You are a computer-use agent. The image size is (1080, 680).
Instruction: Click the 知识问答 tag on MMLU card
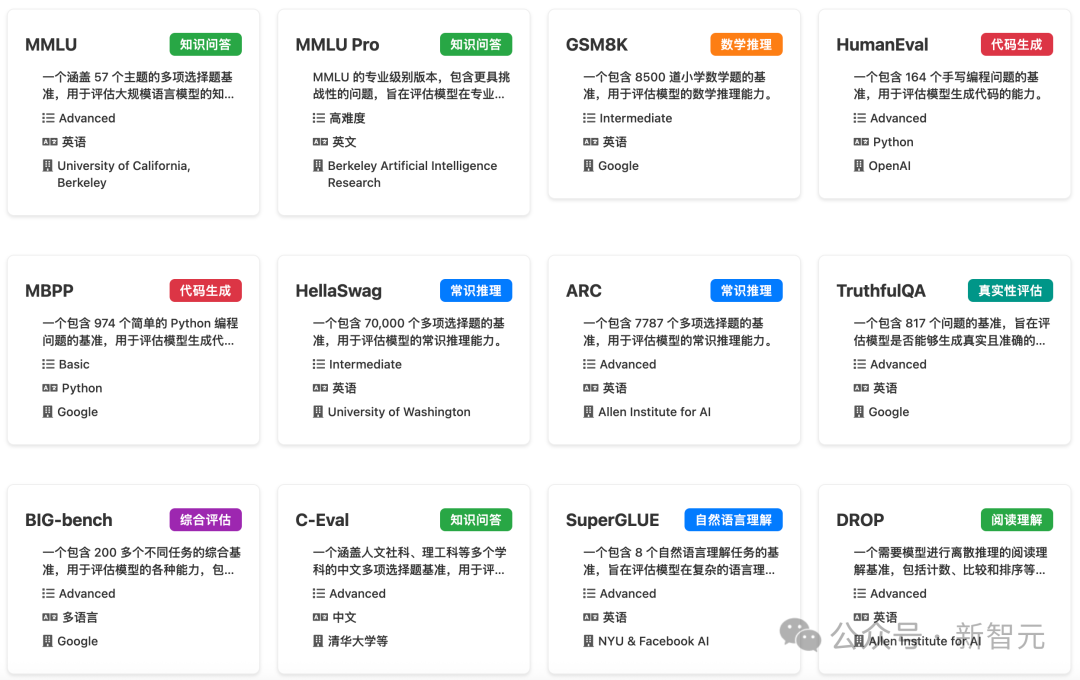[x=205, y=45]
